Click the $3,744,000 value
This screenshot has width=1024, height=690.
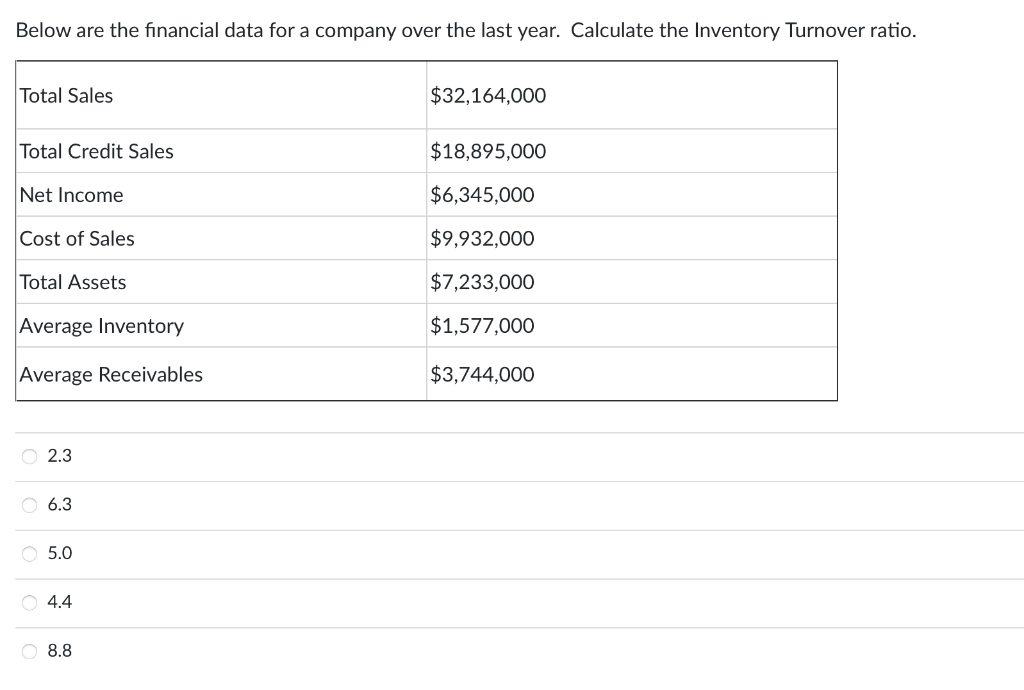[x=483, y=374]
